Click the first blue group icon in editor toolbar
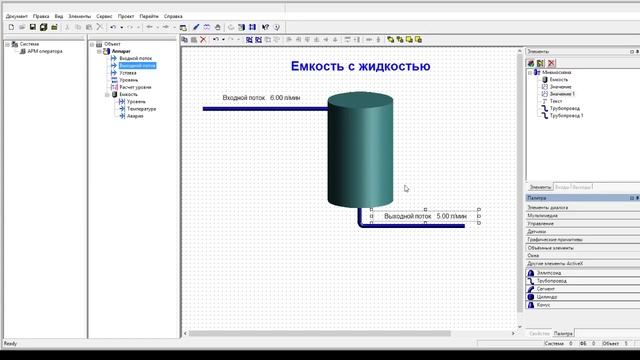This screenshot has width=640, height=360. coord(249,40)
